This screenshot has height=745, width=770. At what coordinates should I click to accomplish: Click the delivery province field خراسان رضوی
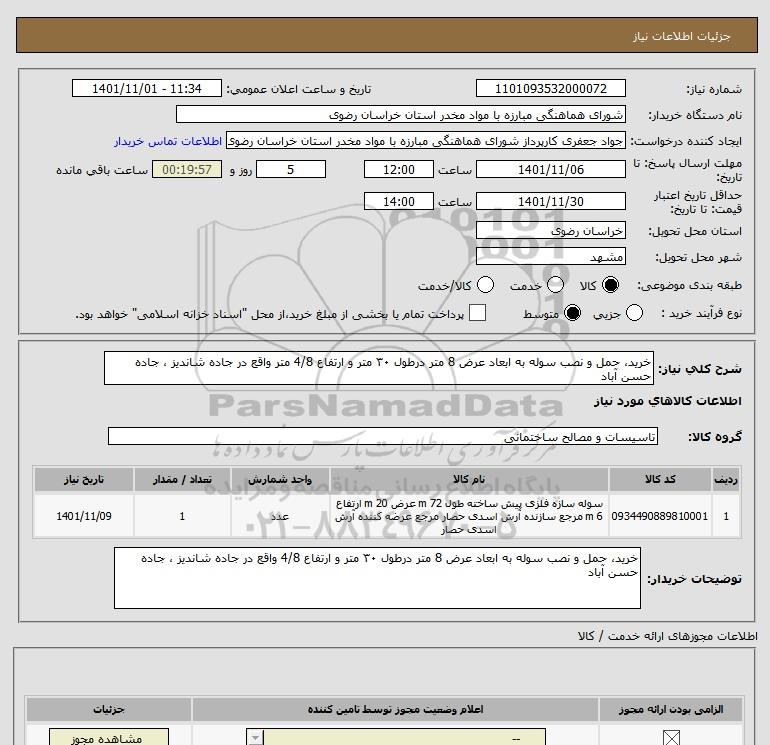[550, 230]
